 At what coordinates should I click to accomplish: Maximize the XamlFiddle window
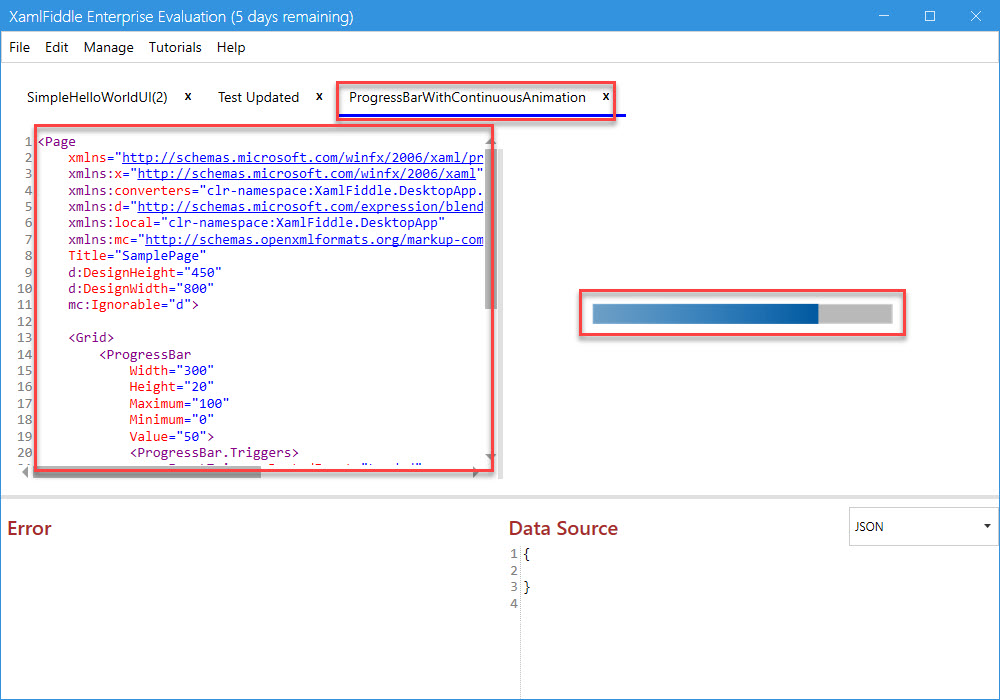pyautogui.click(x=930, y=16)
